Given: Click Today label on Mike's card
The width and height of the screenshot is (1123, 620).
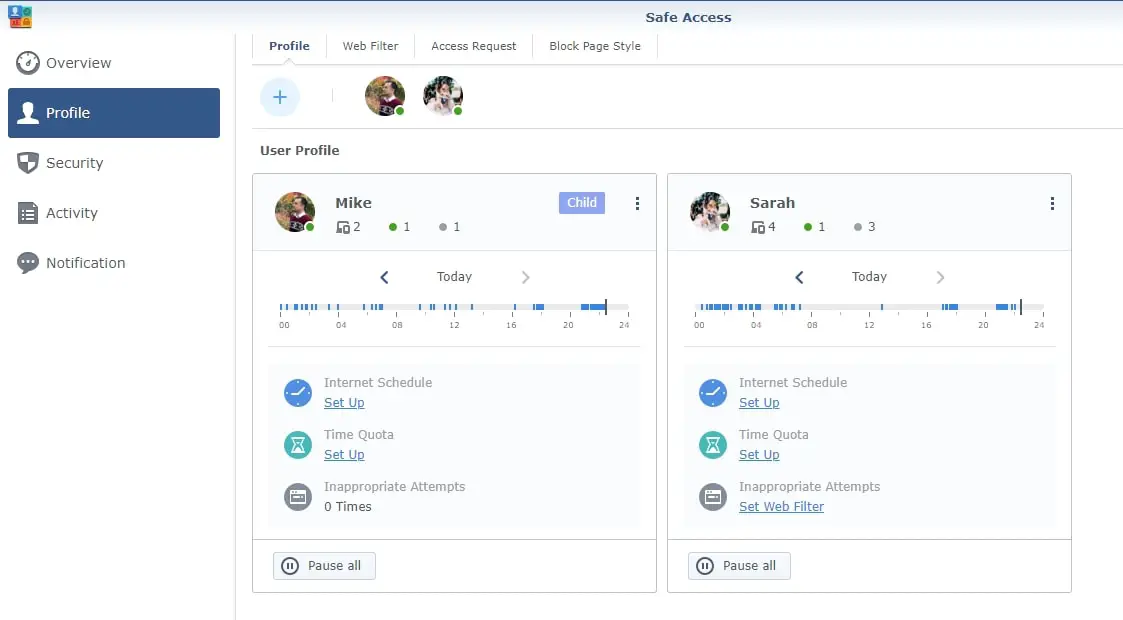Looking at the screenshot, I should [x=454, y=276].
